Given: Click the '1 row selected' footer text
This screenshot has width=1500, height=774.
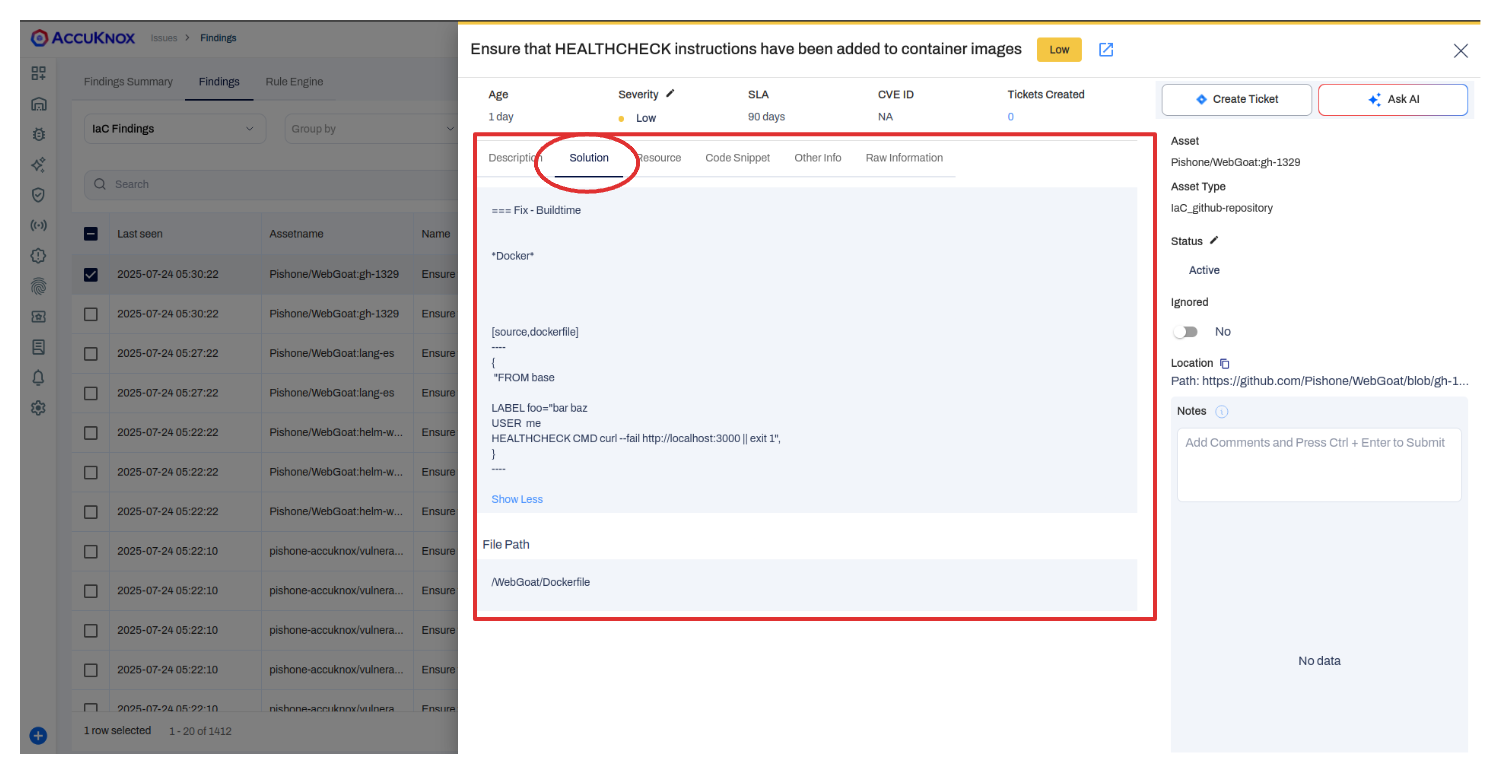Looking at the screenshot, I should click(117, 730).
